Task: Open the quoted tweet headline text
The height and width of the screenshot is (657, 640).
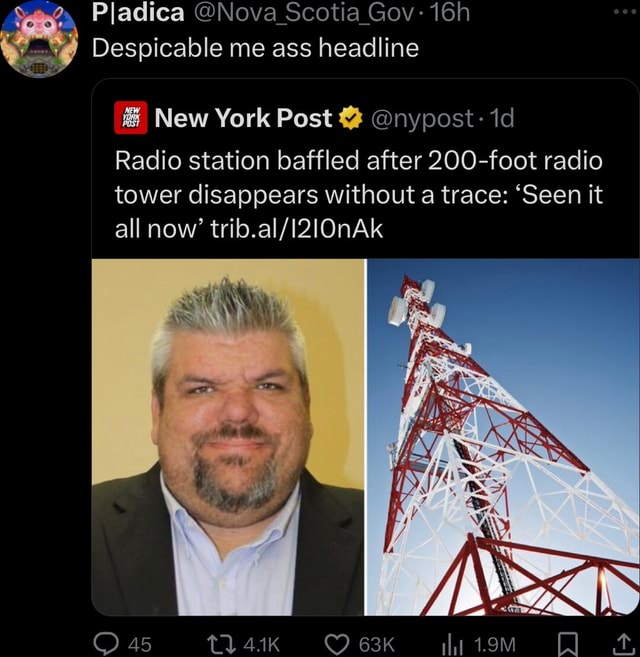Action: (359, 195)
